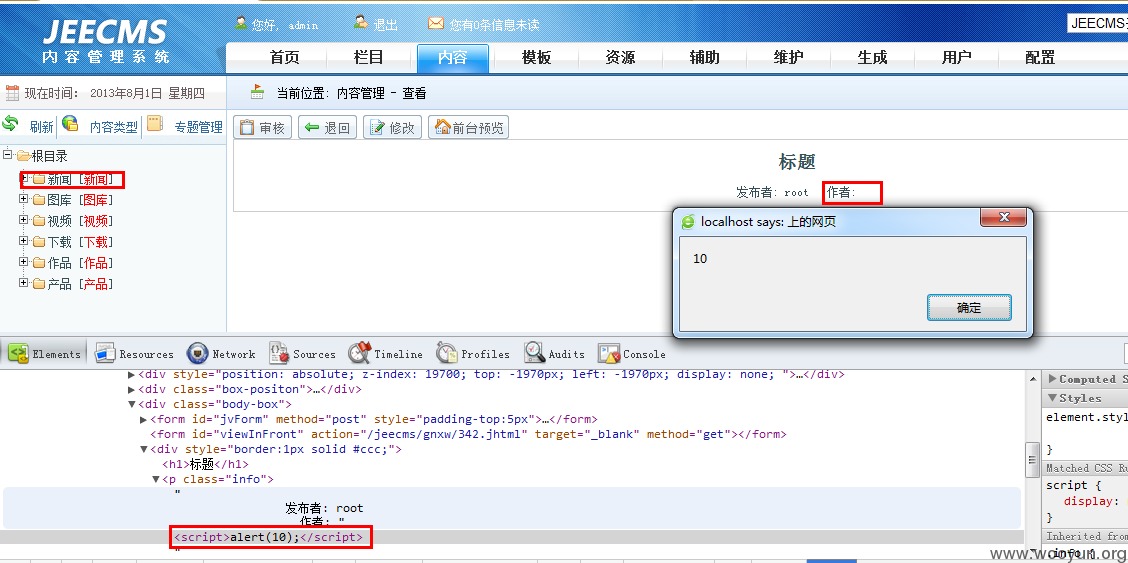Click the folder icon beside 专题管理
The height and width of the screenshot is (563, 1128).
point(155,123)
